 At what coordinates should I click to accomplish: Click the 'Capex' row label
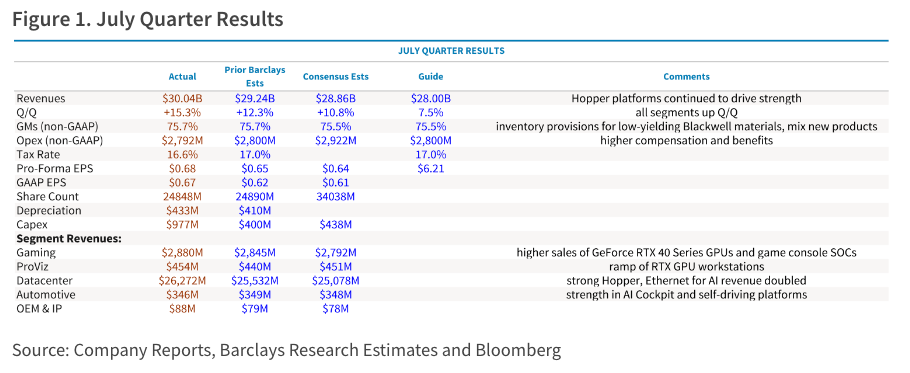[x=32, y=224]
